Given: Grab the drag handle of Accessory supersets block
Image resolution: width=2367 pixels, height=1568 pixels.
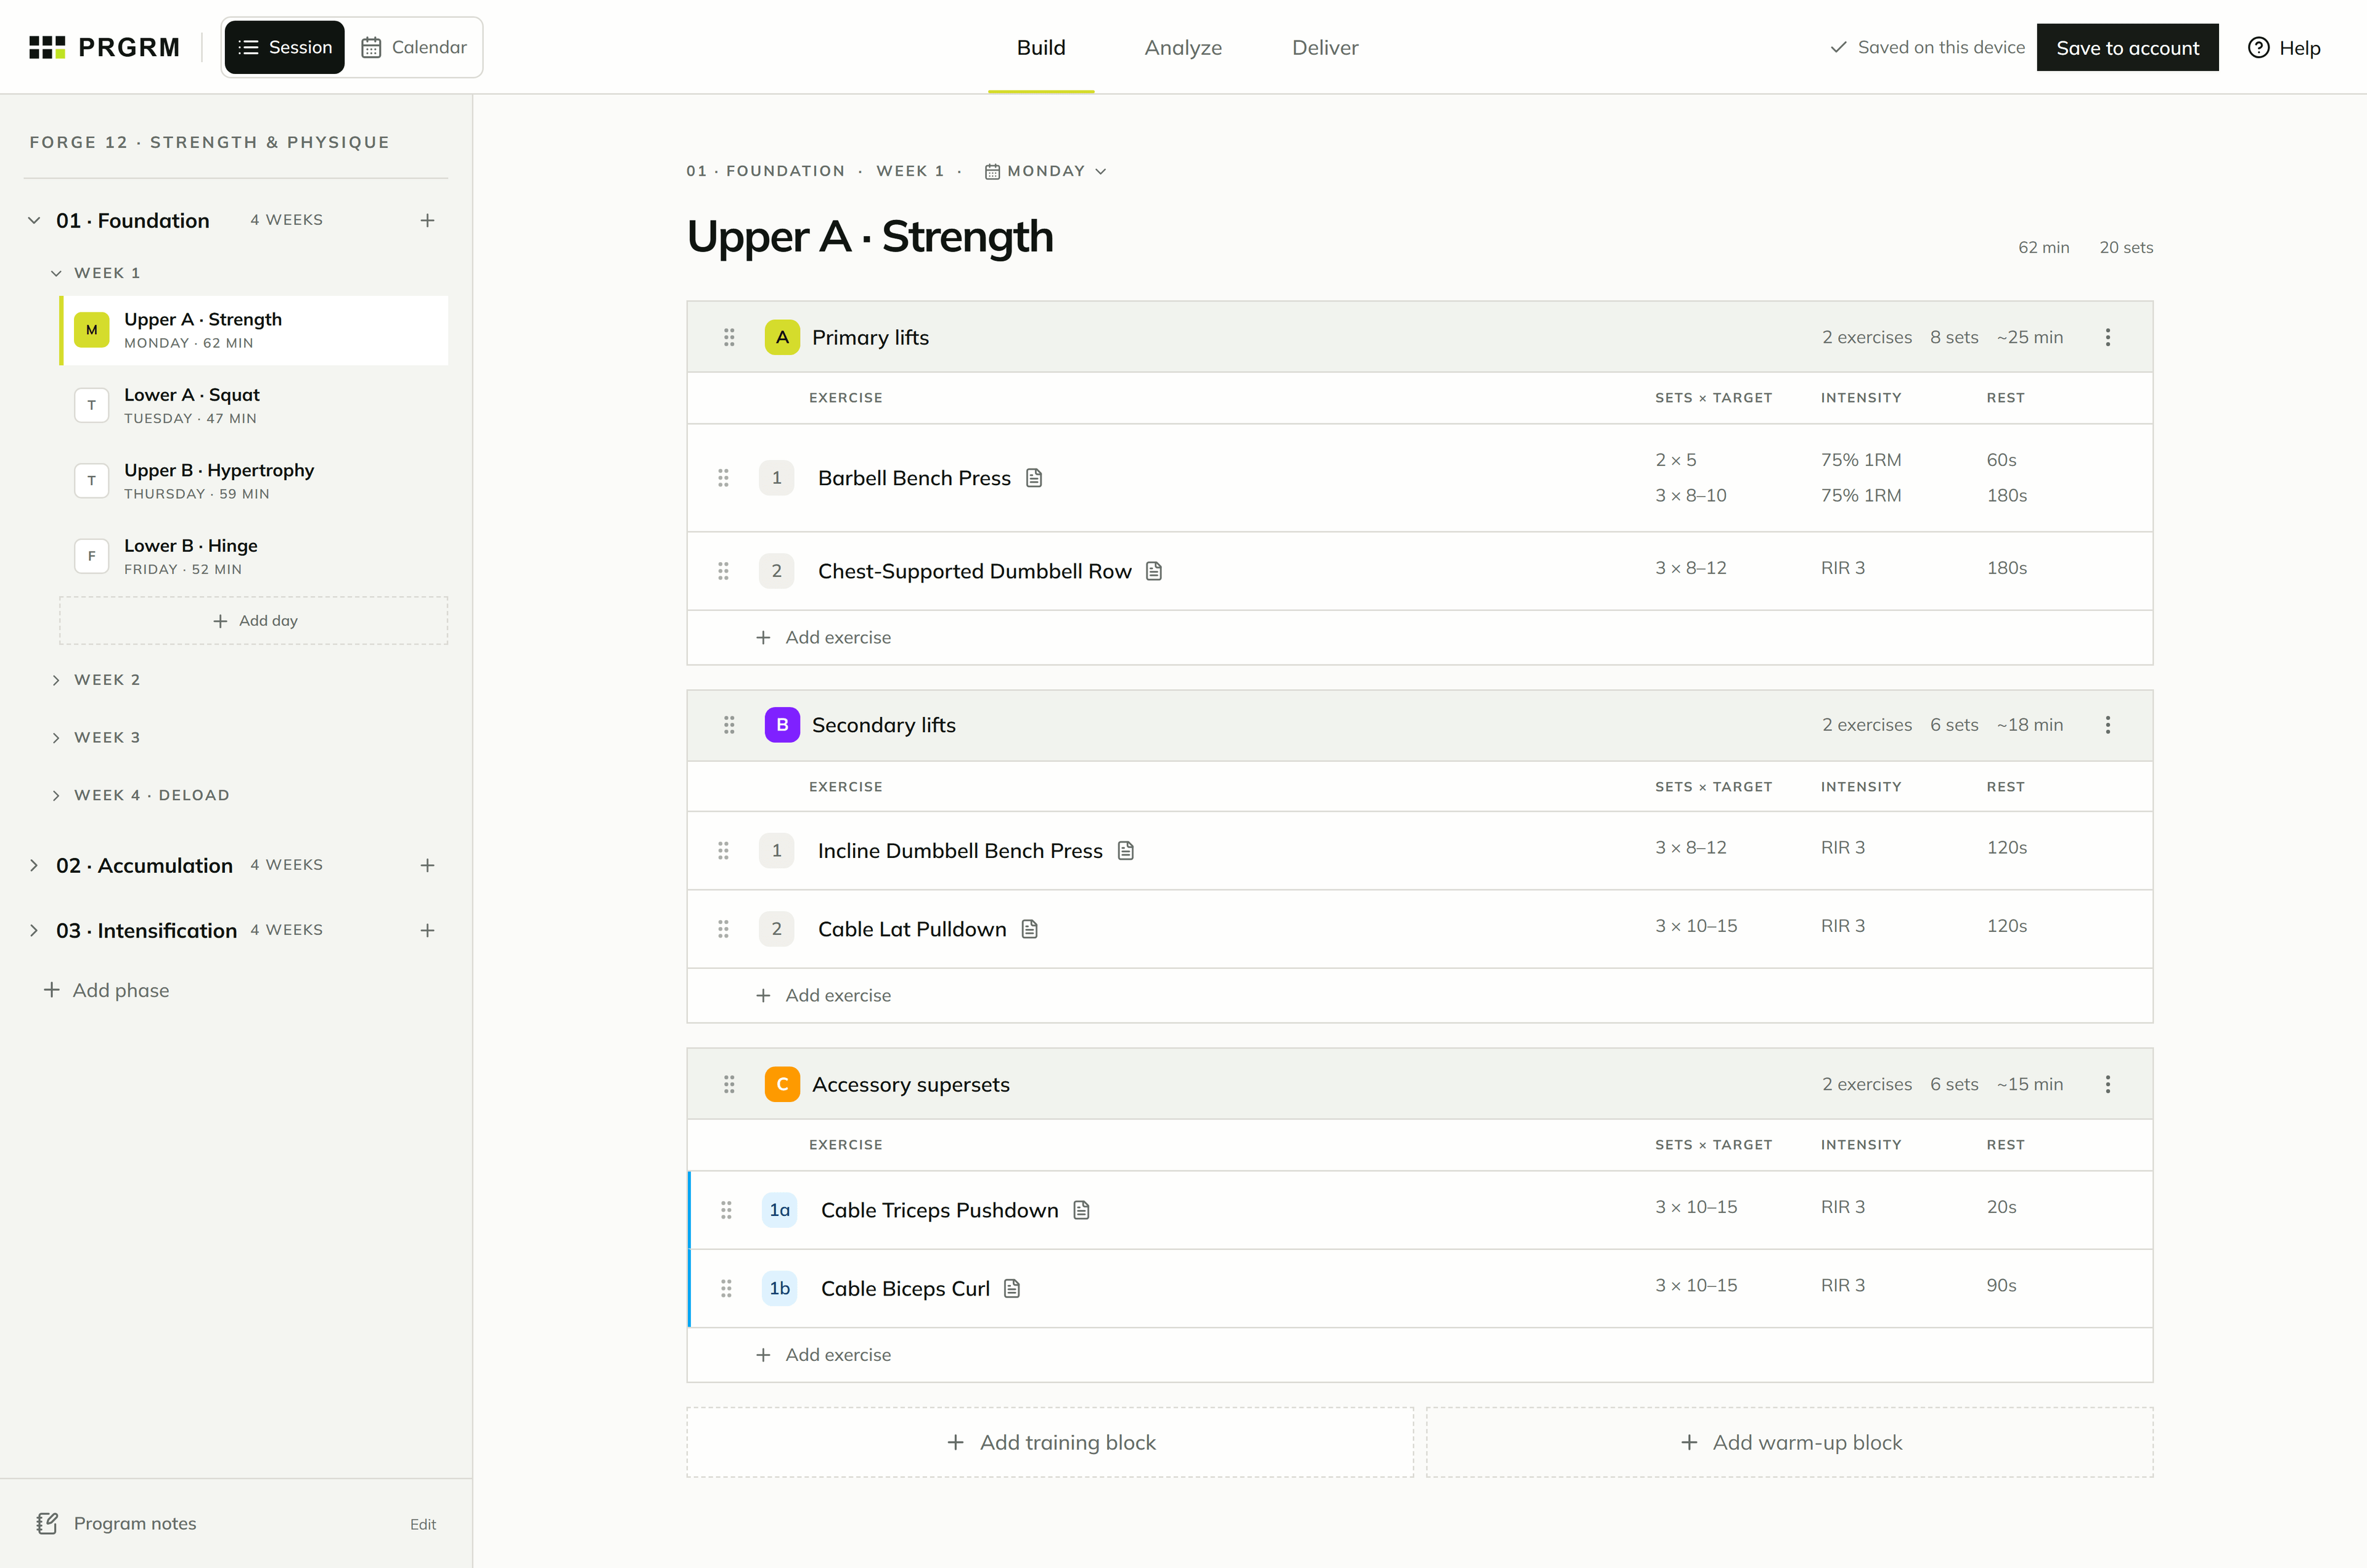Looking at the screenshot, I should point(729,1084).
